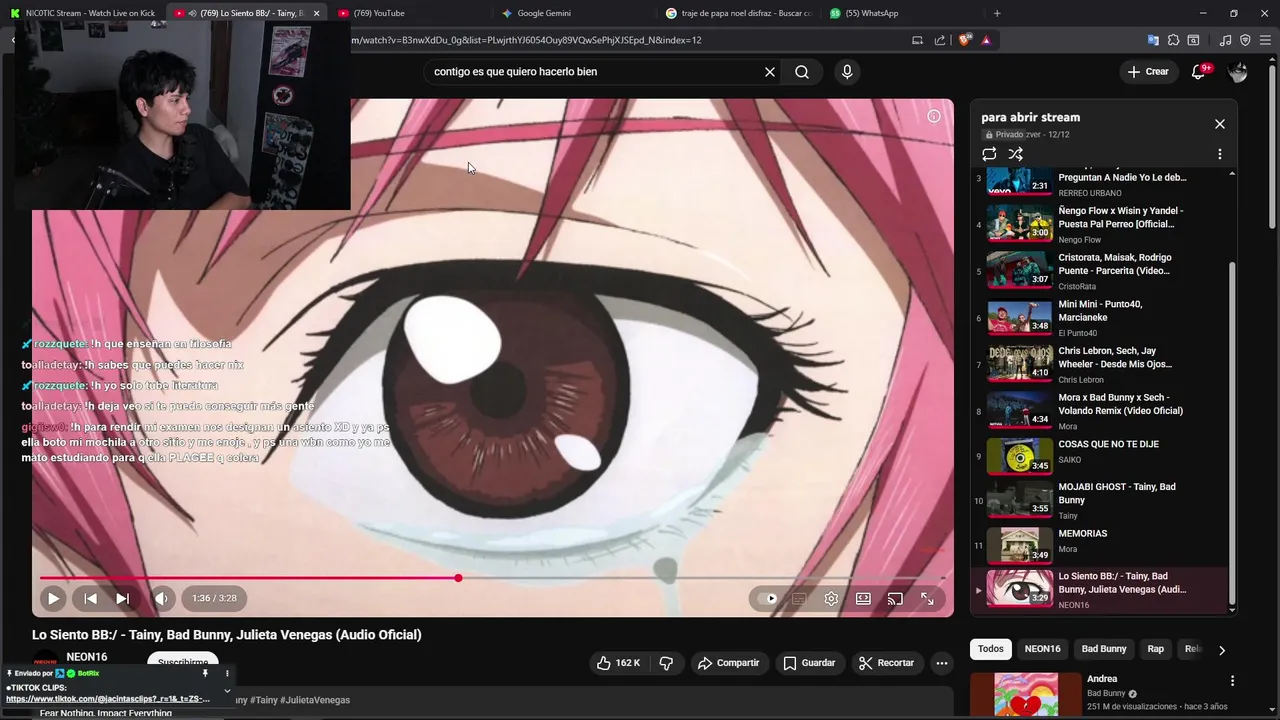
Task: Select the Rap filter chip
Action: point(1156,649)
